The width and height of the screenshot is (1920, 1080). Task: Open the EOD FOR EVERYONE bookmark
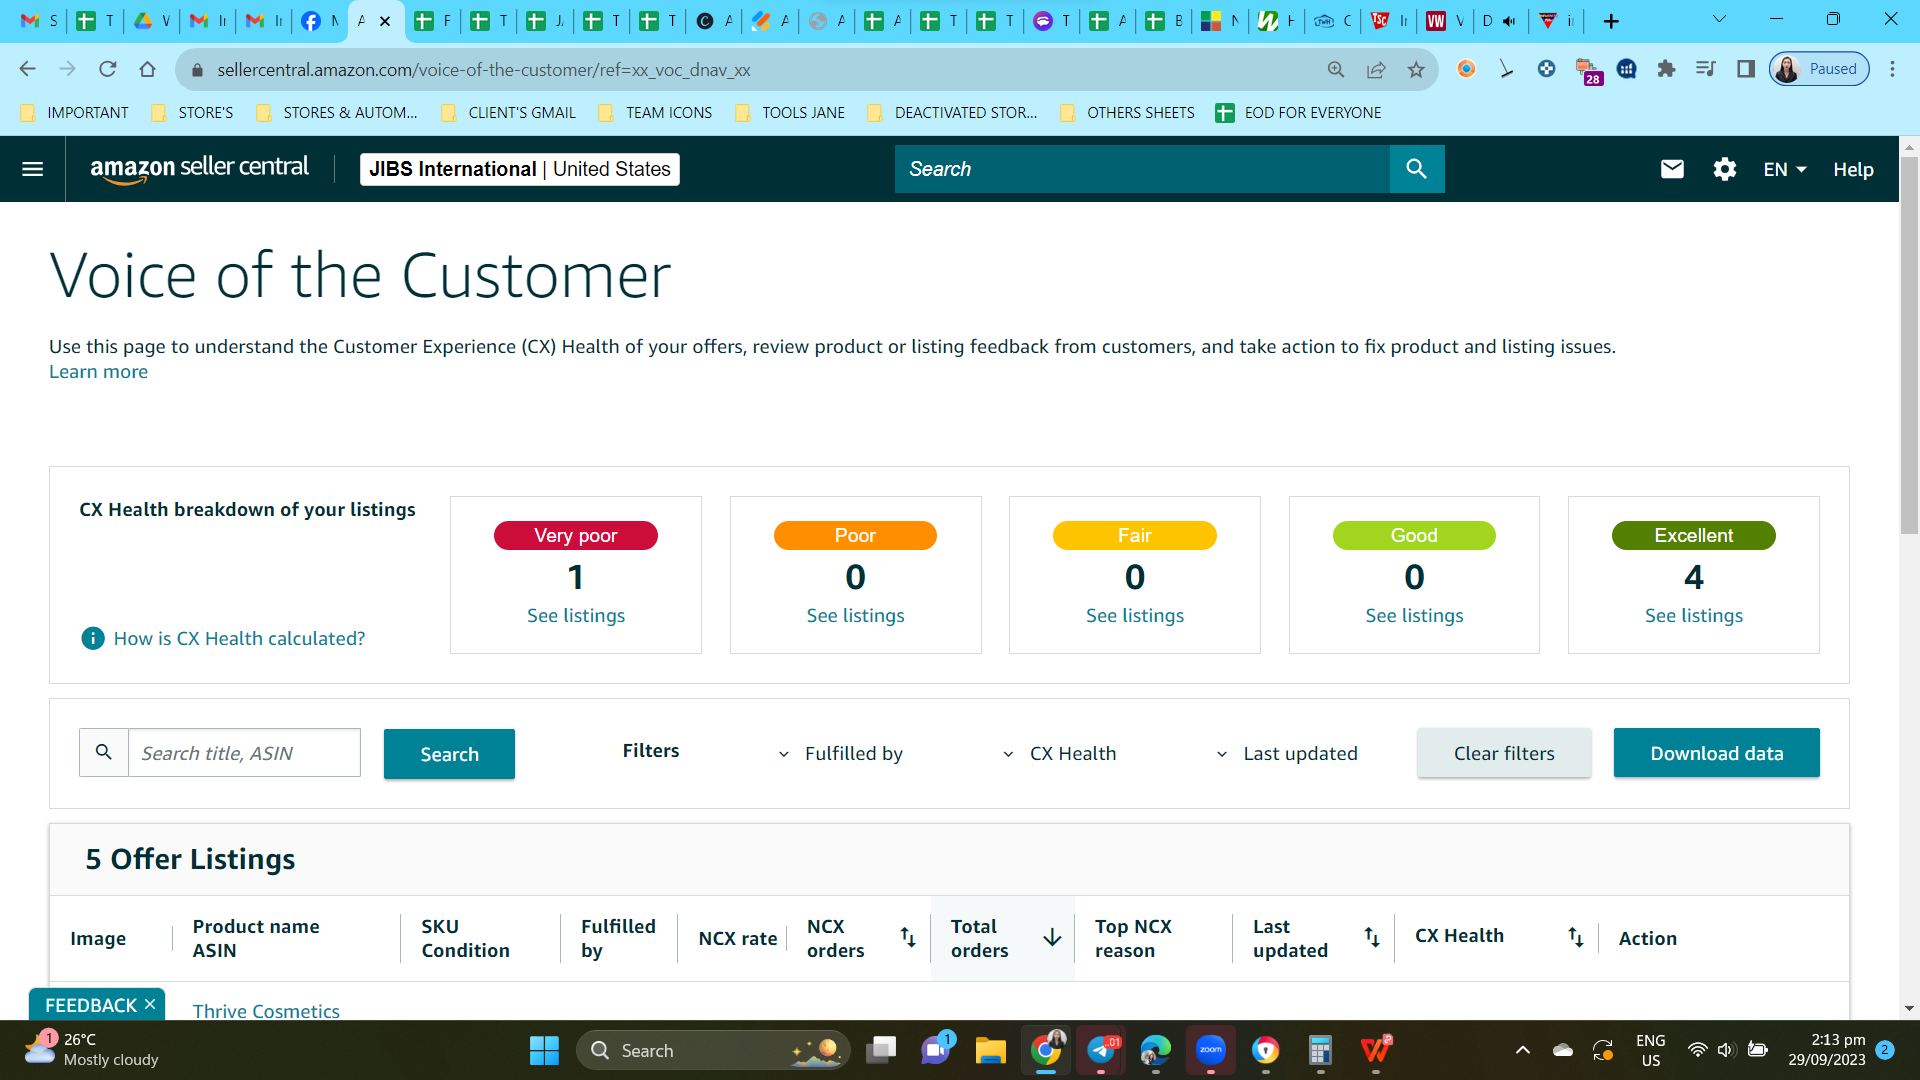pyautogui.click(x=1298, y=113)
